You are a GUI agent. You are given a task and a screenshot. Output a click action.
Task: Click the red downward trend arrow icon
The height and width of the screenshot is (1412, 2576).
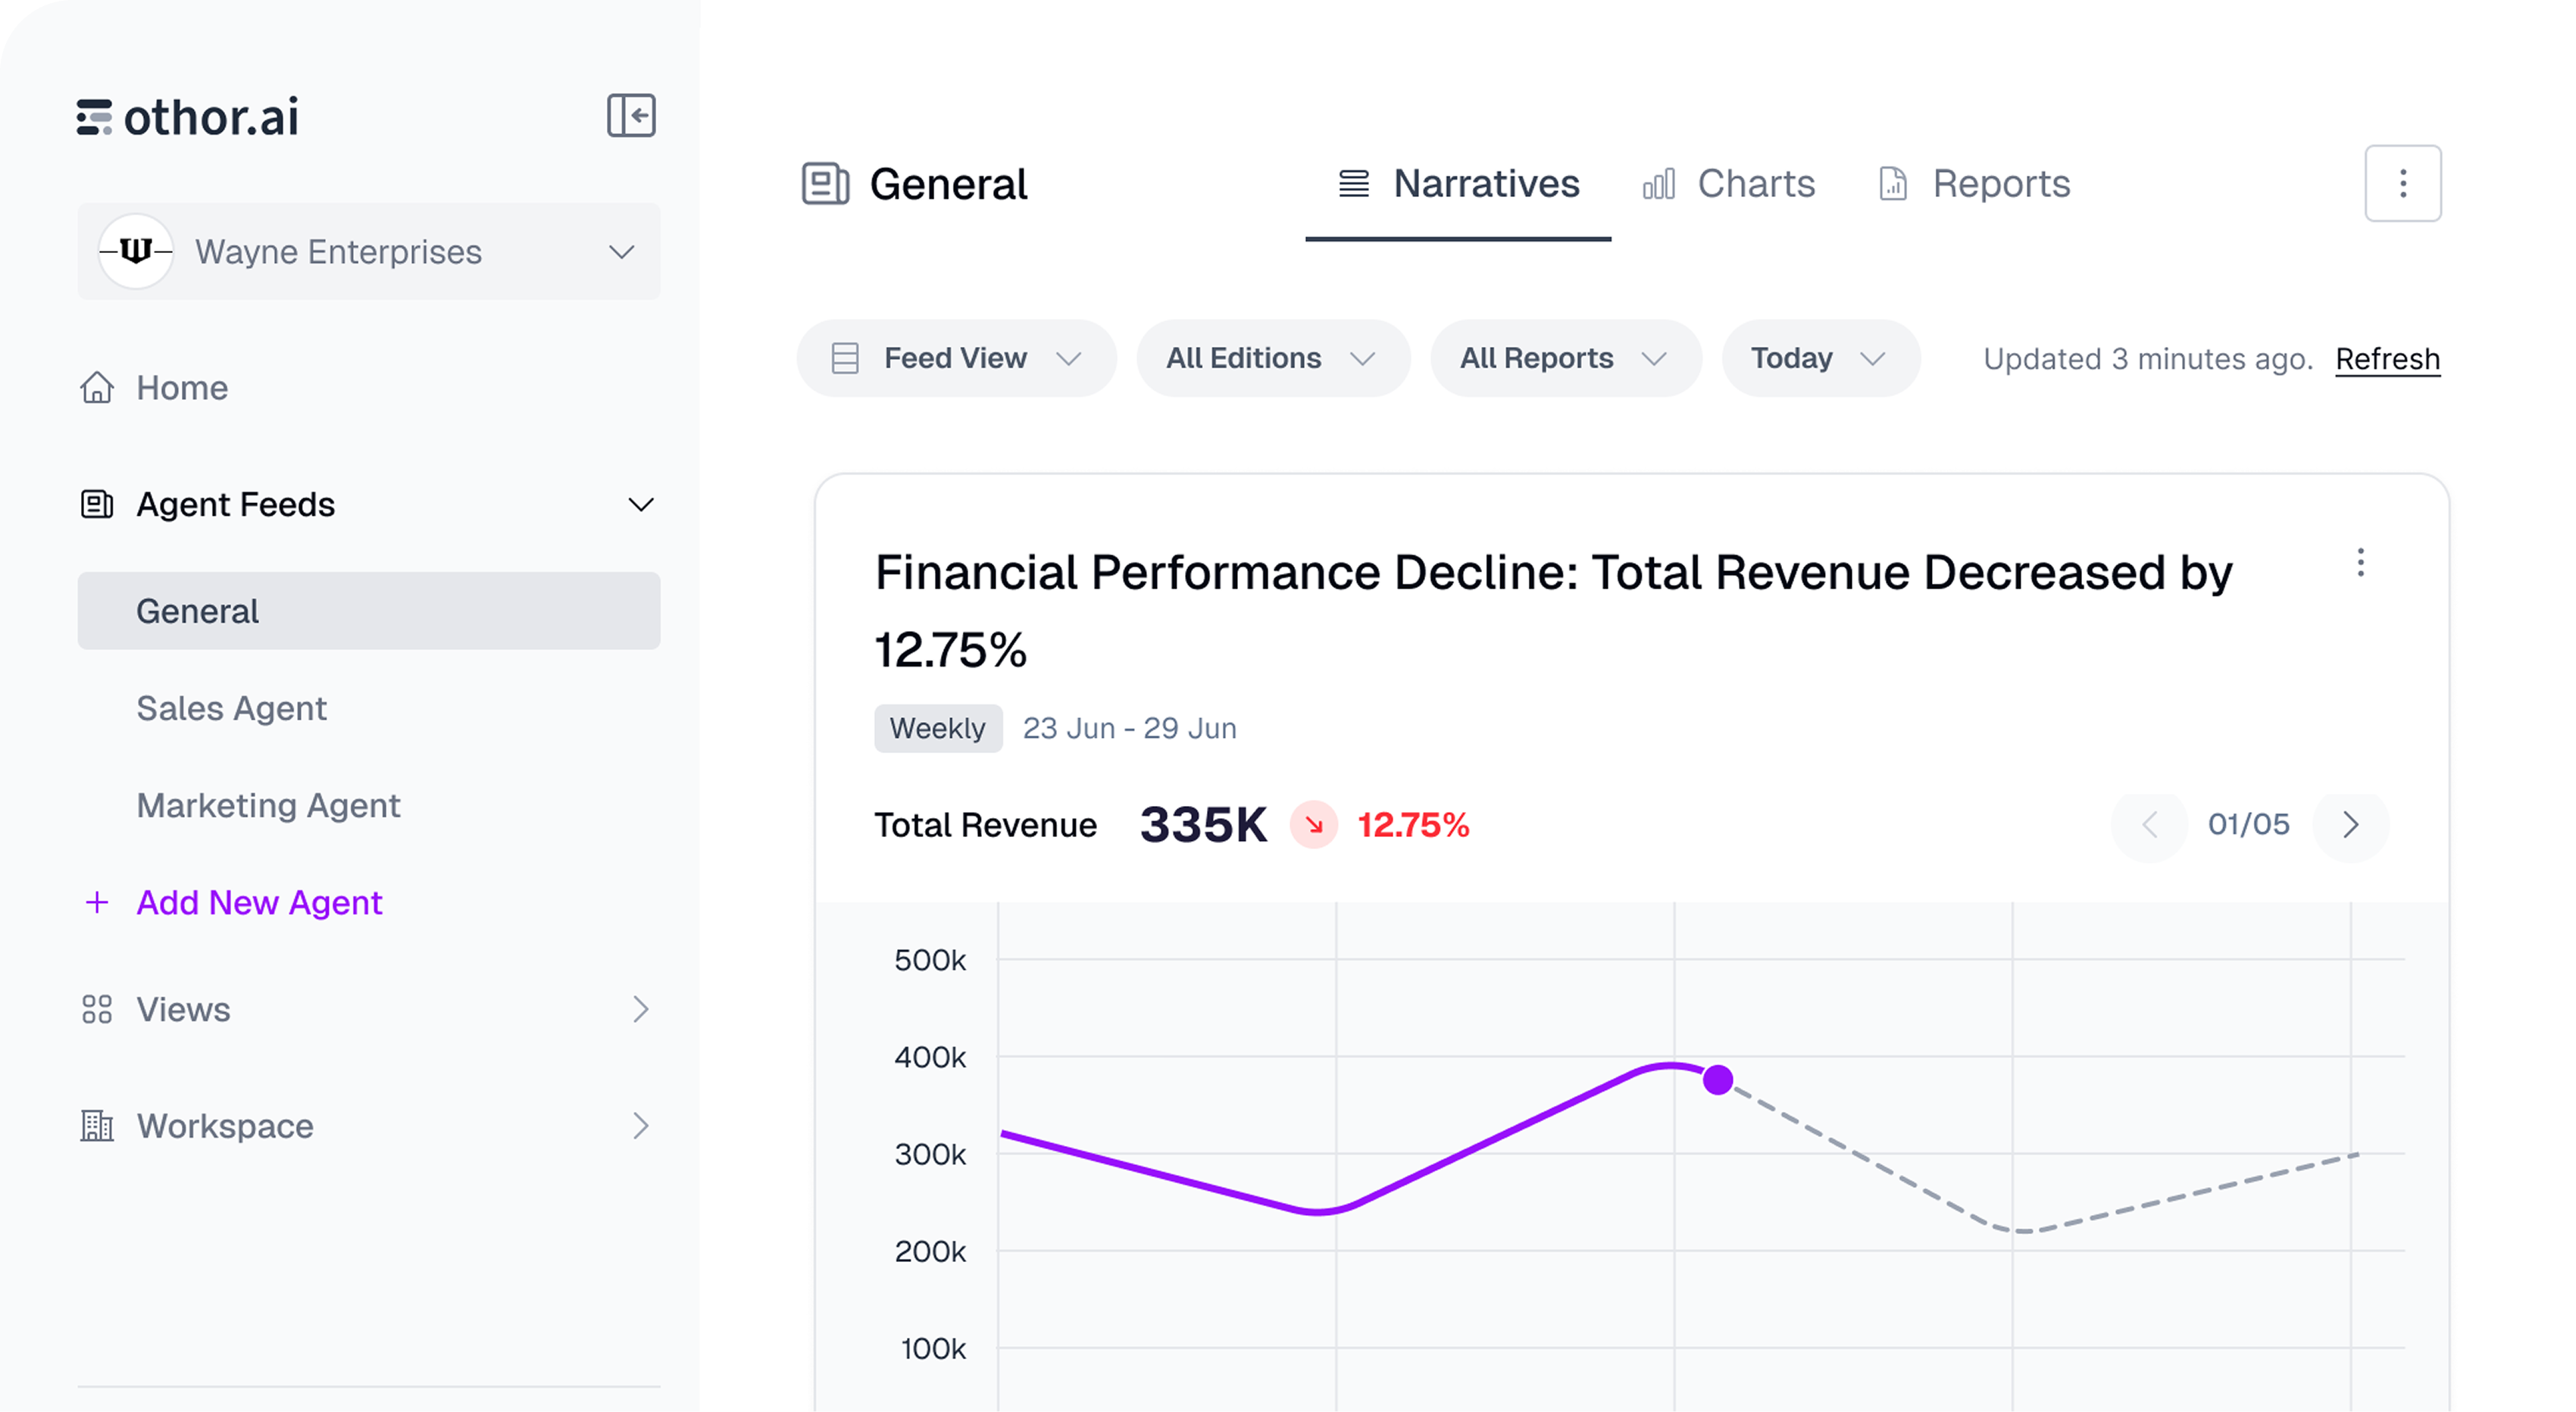click(1313, 825)
